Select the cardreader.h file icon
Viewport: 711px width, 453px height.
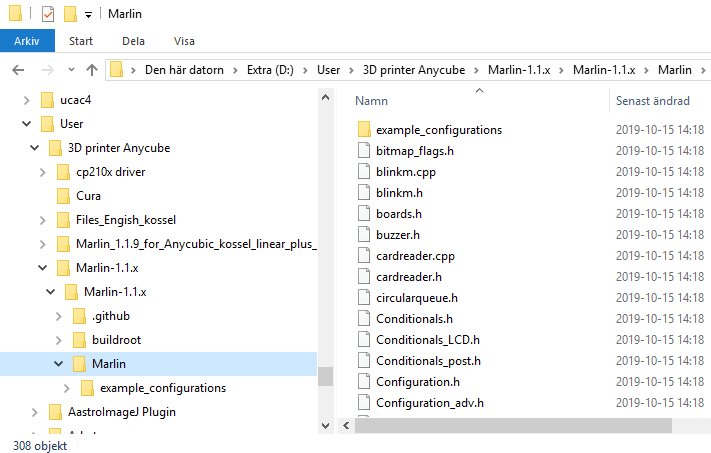(x=364, y=276)
